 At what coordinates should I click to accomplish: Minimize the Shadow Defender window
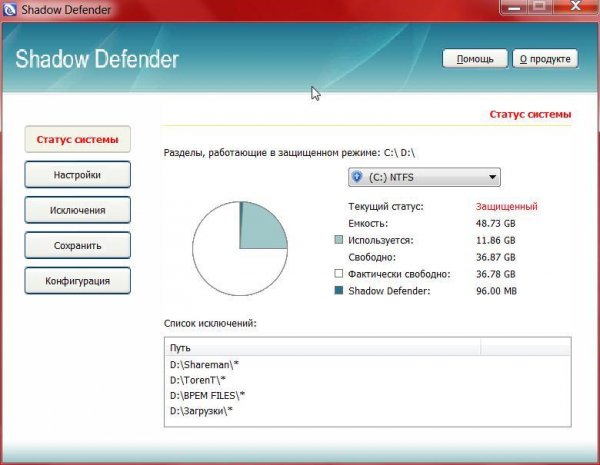(x=515, y=7)
